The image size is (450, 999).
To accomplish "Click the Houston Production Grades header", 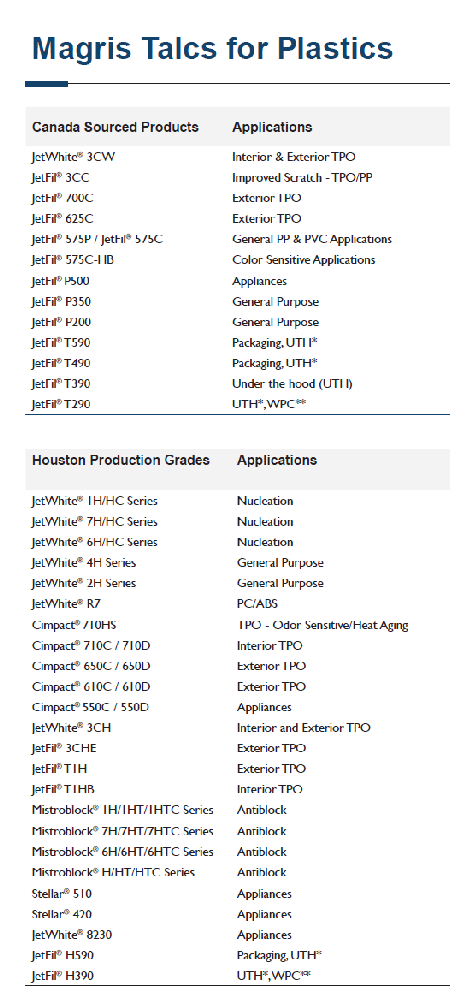I will pos(120,460).
